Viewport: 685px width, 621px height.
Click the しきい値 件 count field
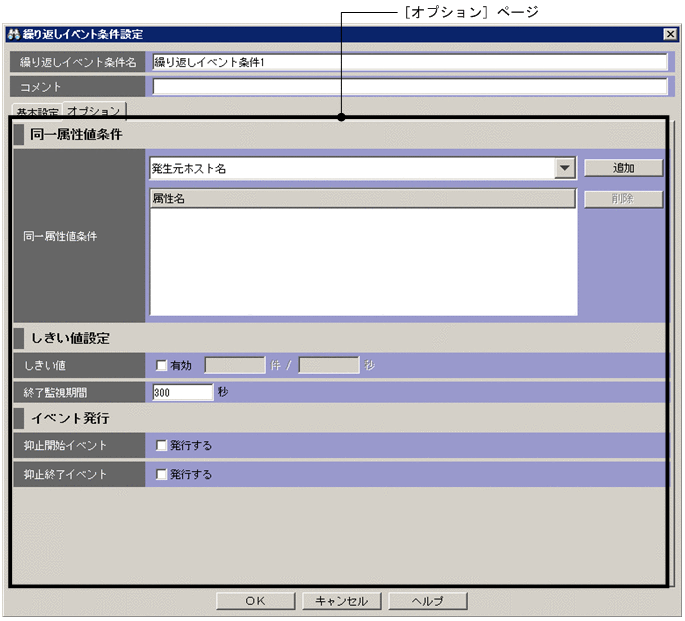(235, 365)
